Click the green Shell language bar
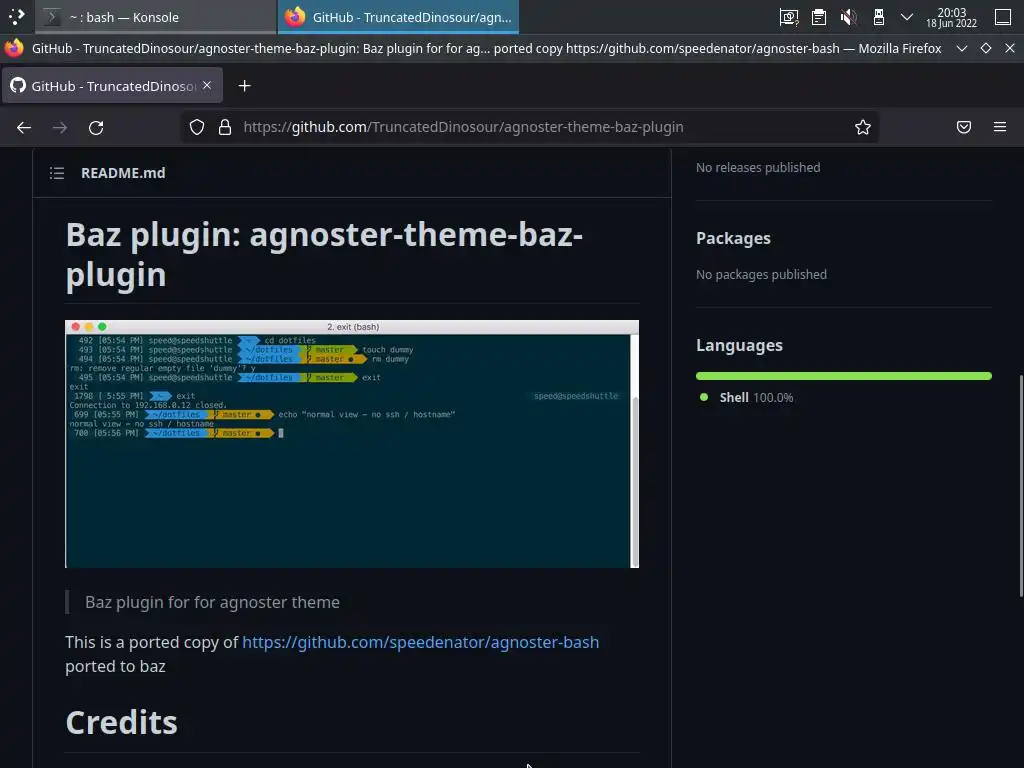 (844, 376)
